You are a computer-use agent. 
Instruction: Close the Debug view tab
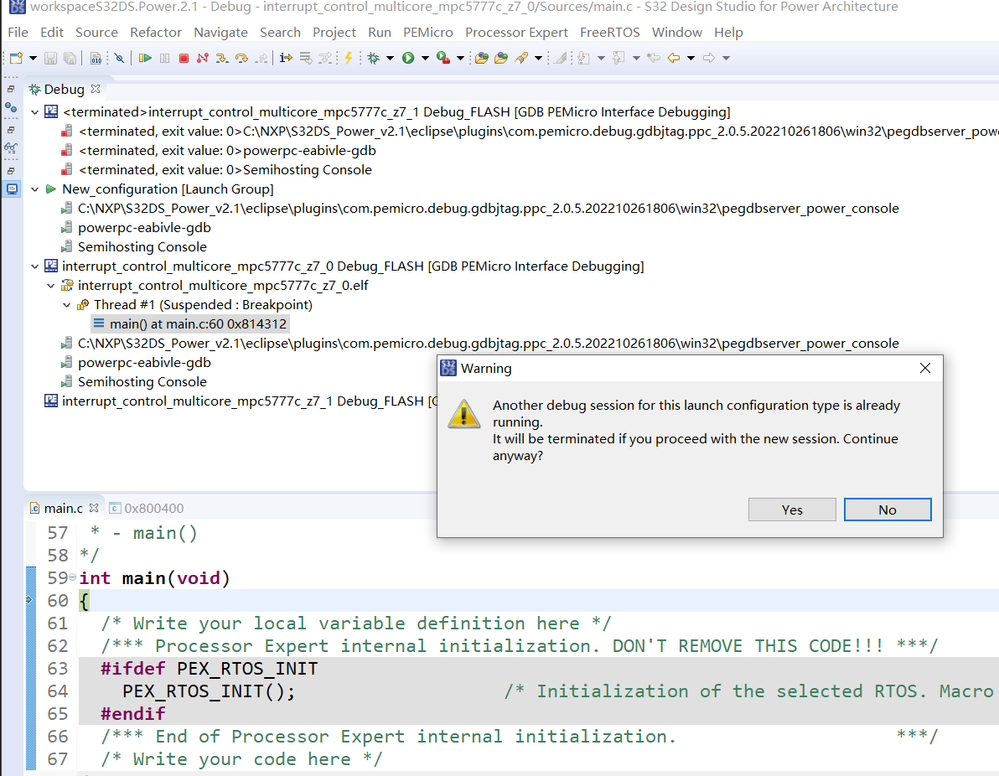click(96, 89)
